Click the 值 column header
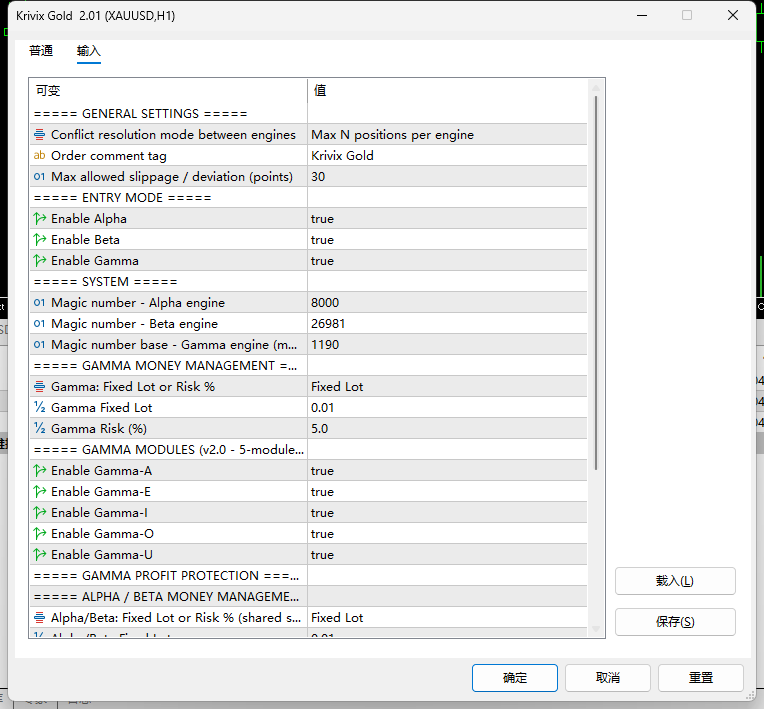 click(x=447, y=91)
